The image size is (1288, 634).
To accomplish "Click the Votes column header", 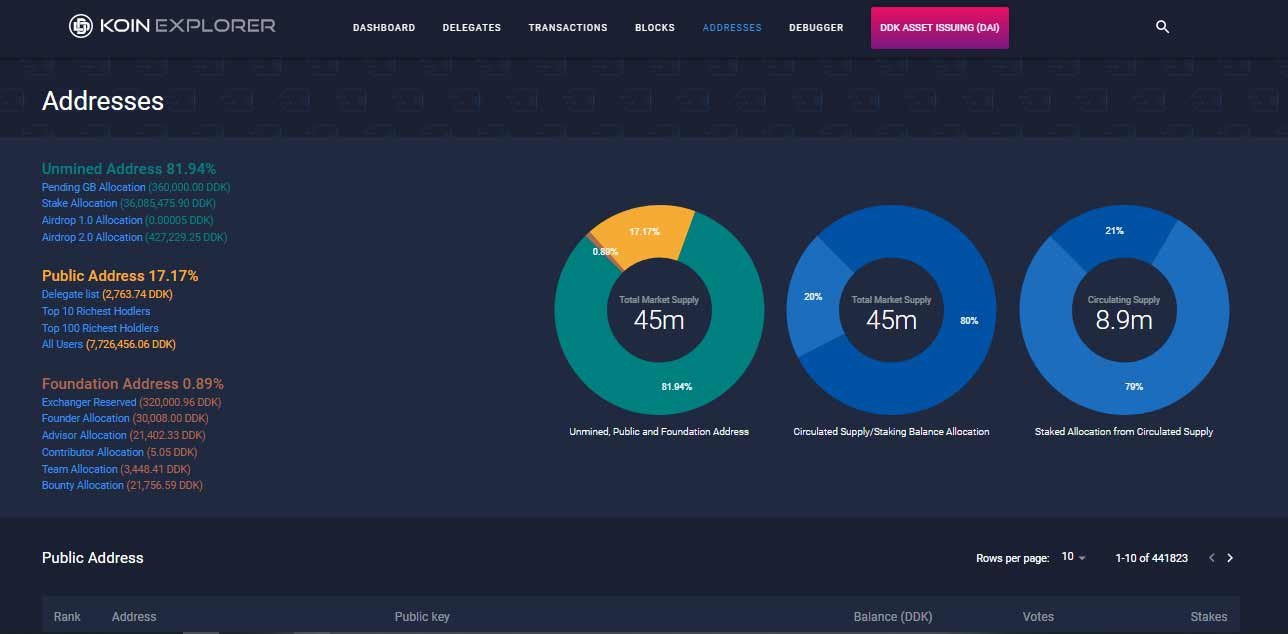I will 1038,617.
